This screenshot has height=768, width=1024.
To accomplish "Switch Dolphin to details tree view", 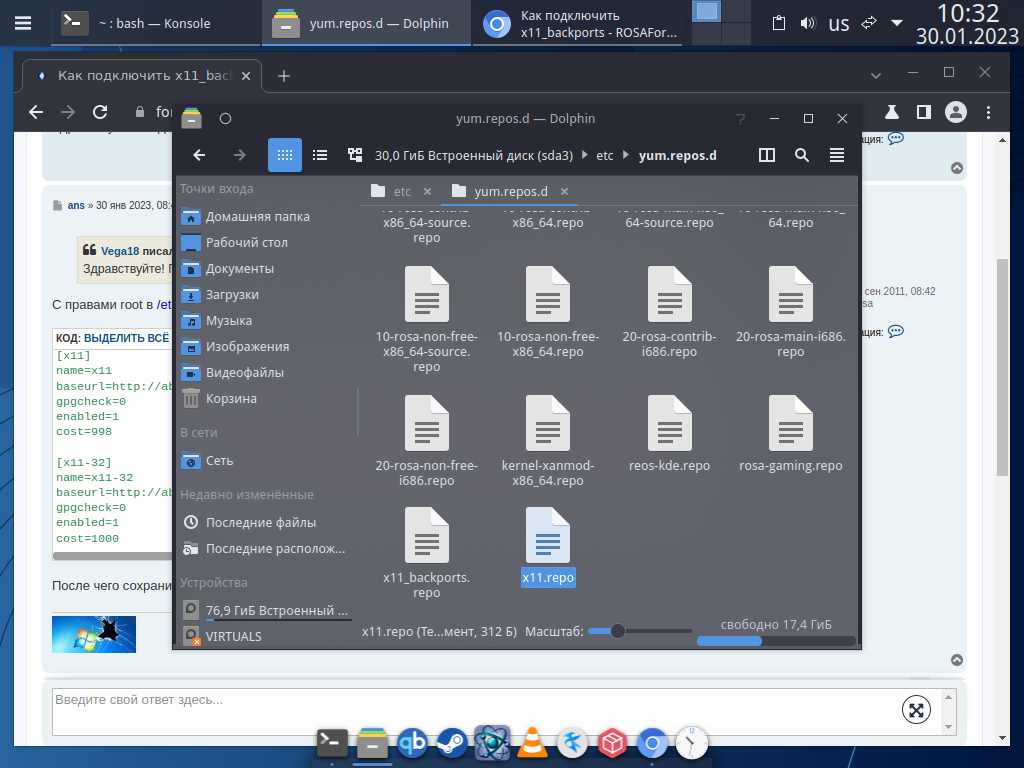I will point(355,155).
